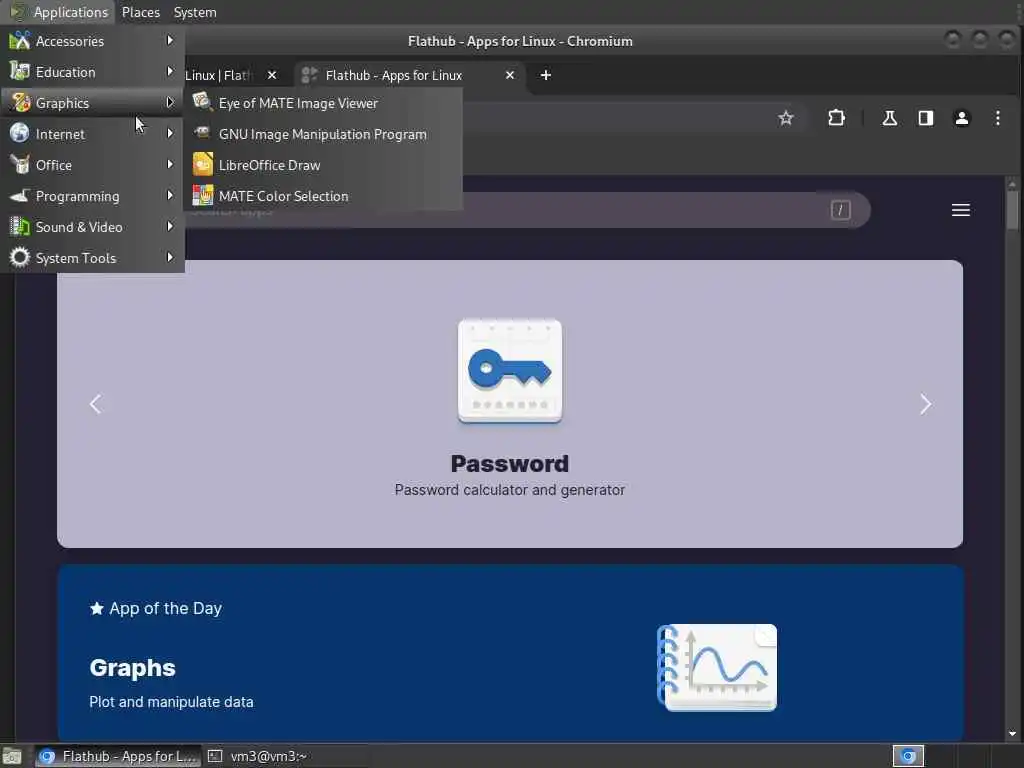Expand the Programming submenu arrow
1024x768 pixels.
(170, 195)
